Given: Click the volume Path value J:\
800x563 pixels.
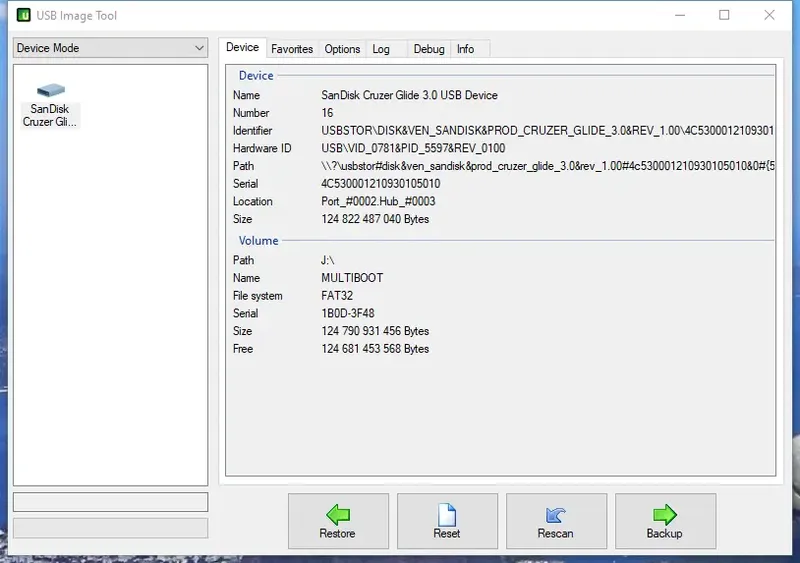Looking at the screenshot, I should (328, 260).
